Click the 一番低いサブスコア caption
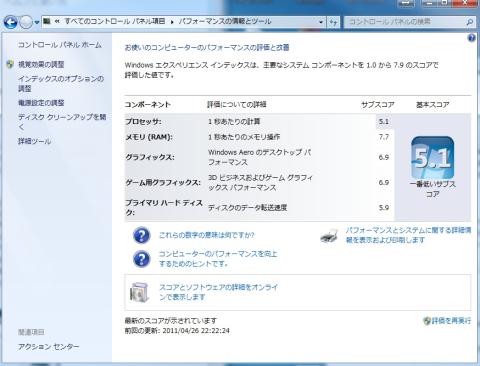The width and height of the screenshot is (480, 366). click(433, 189)
